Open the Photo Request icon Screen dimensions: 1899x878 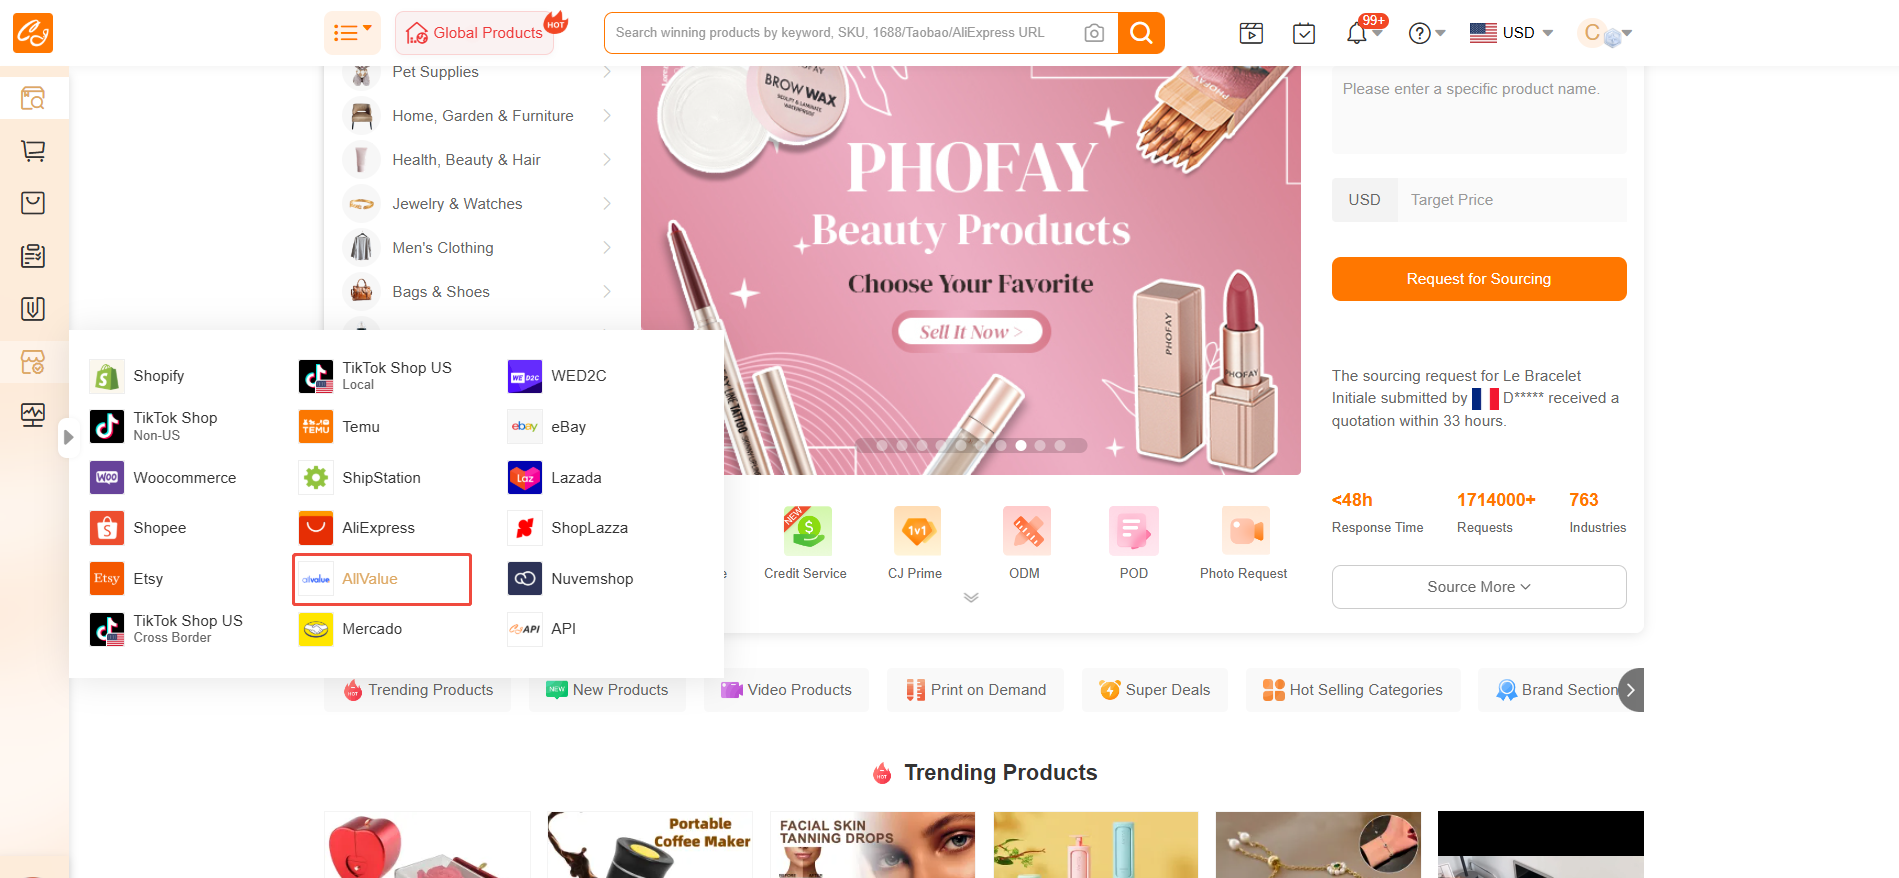[1245, 531]
